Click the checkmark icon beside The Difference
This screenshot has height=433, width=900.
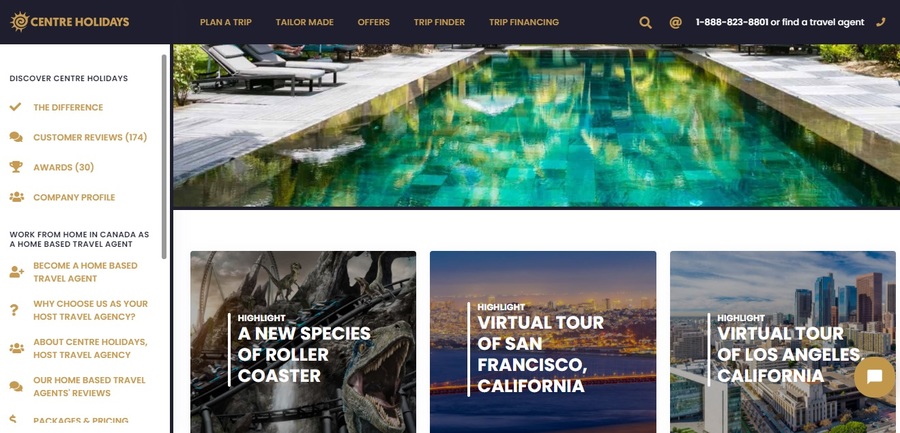coord(15,107)
